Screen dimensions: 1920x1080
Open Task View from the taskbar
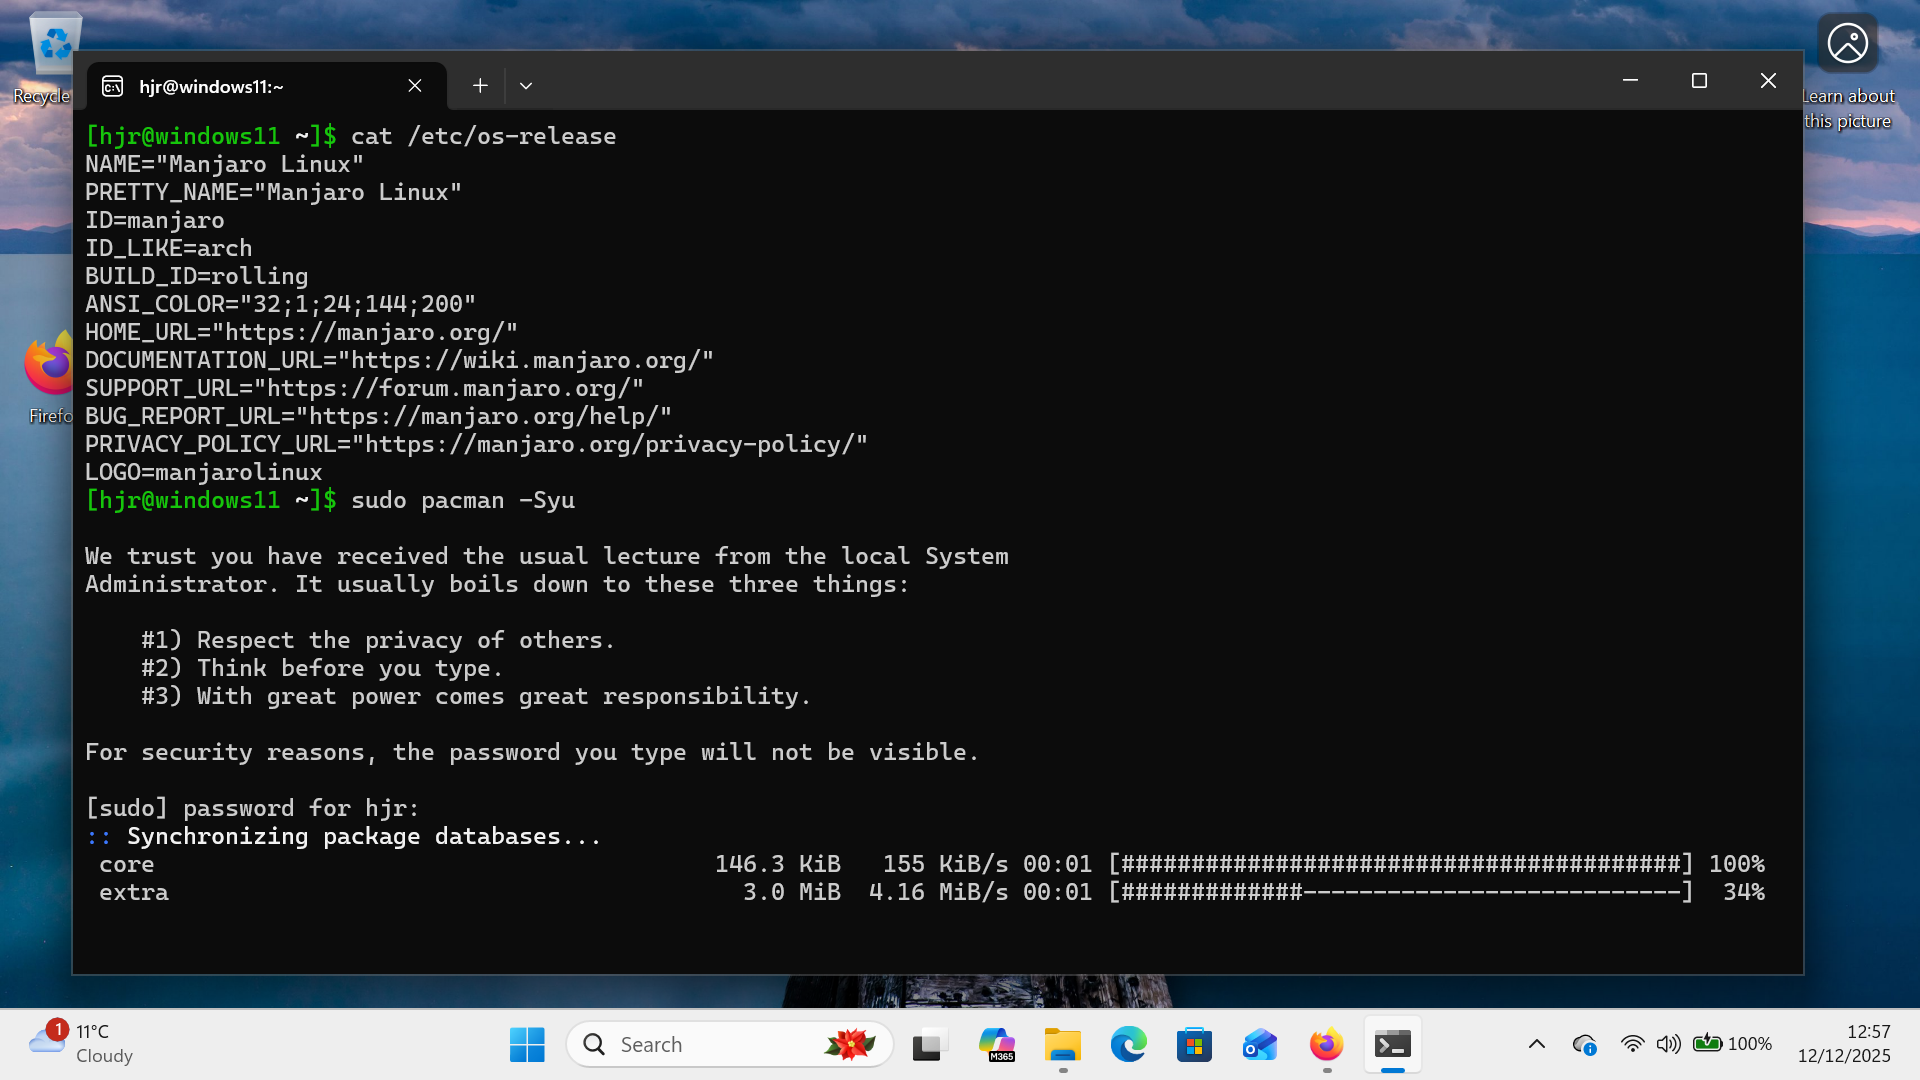929,1045
